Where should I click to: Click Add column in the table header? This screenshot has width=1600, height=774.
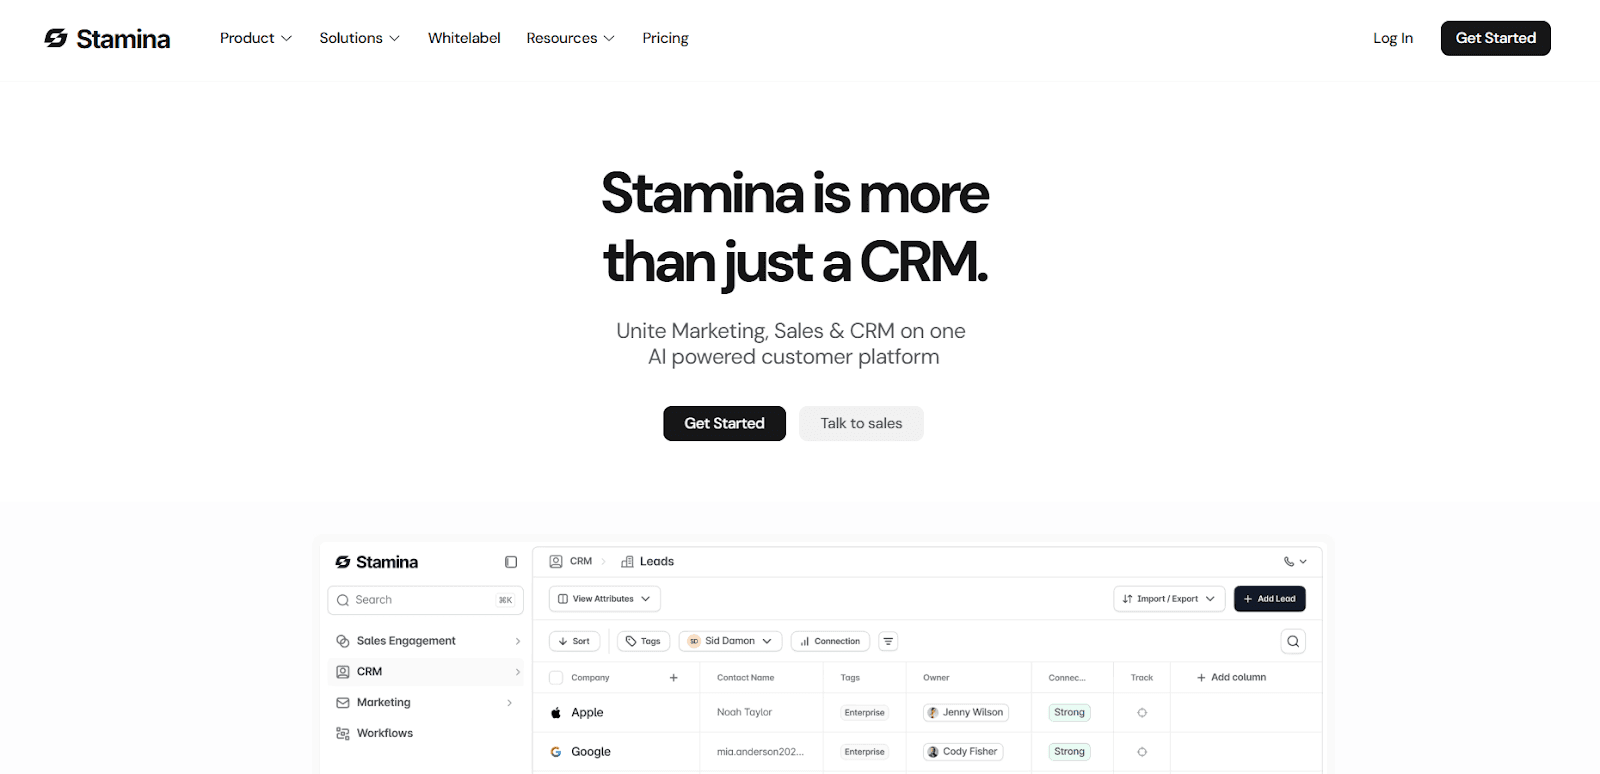click(x=1231, y=677)
